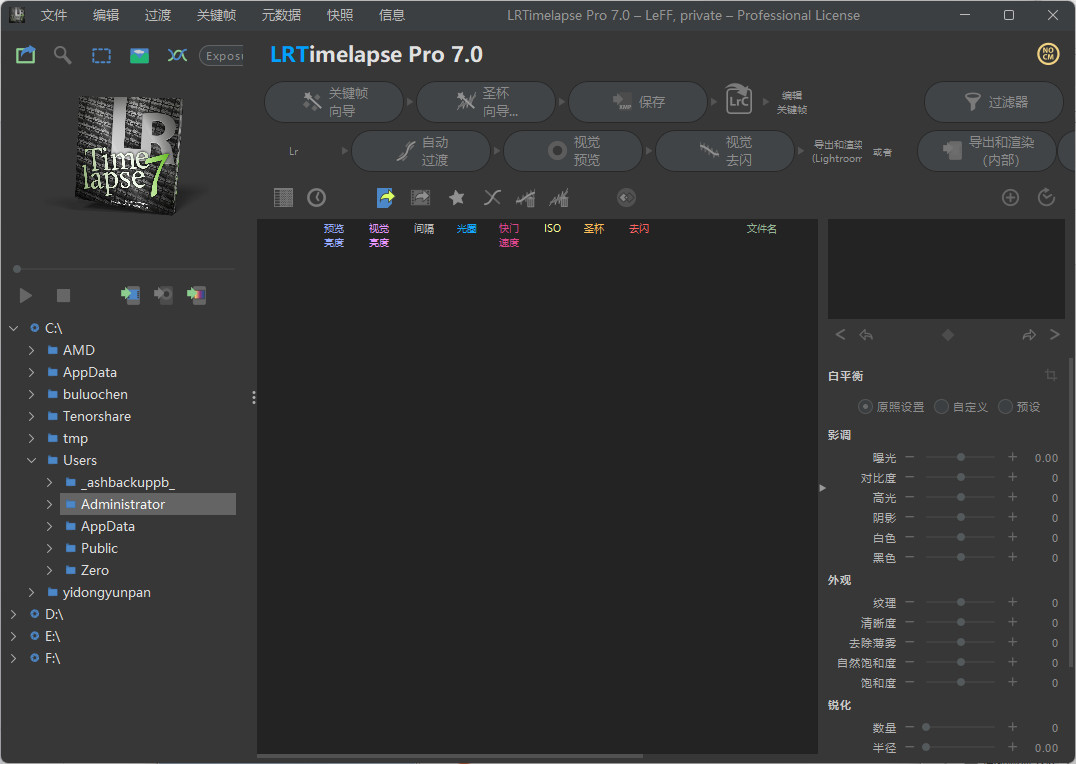
Task: Click the previous frame chevron
Action: click(841, 334)
